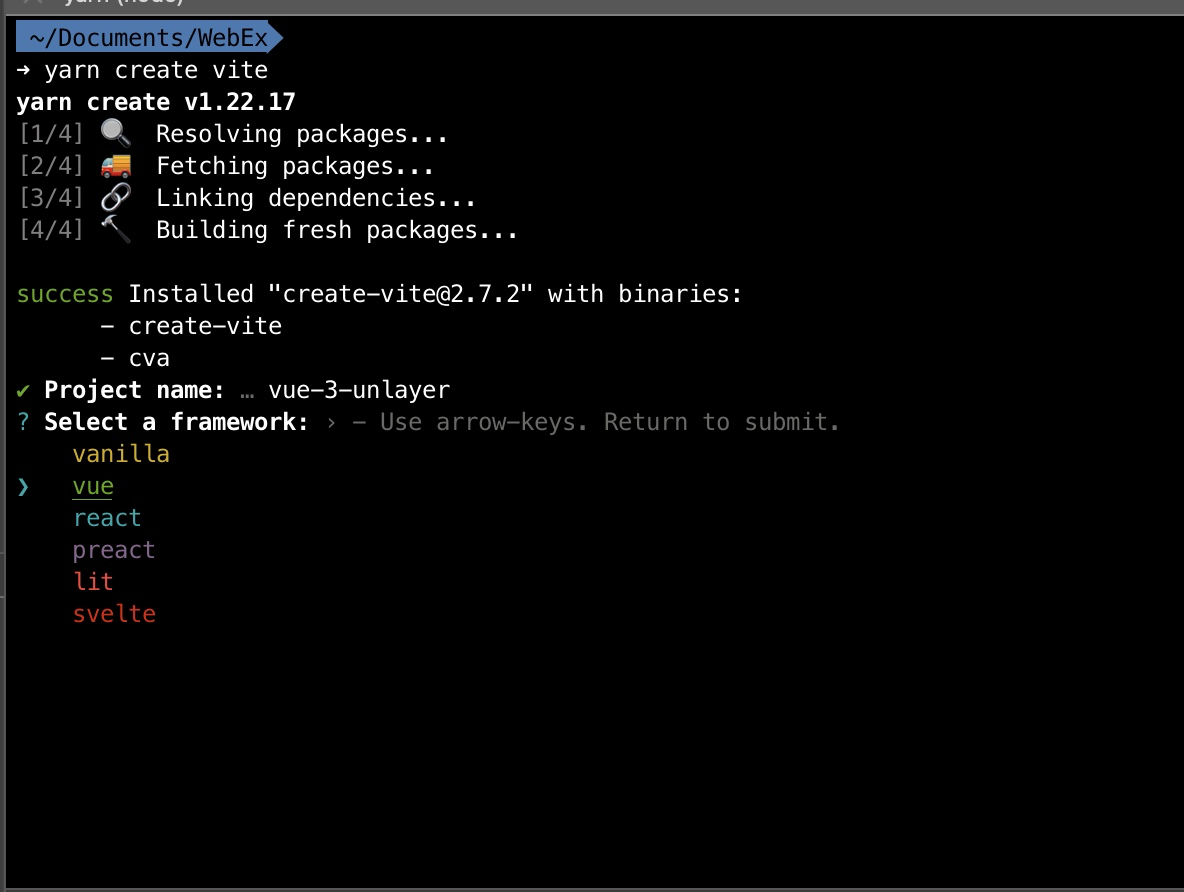
Task: Click the magnifying glass emoji icon
Action: (116, 134)
